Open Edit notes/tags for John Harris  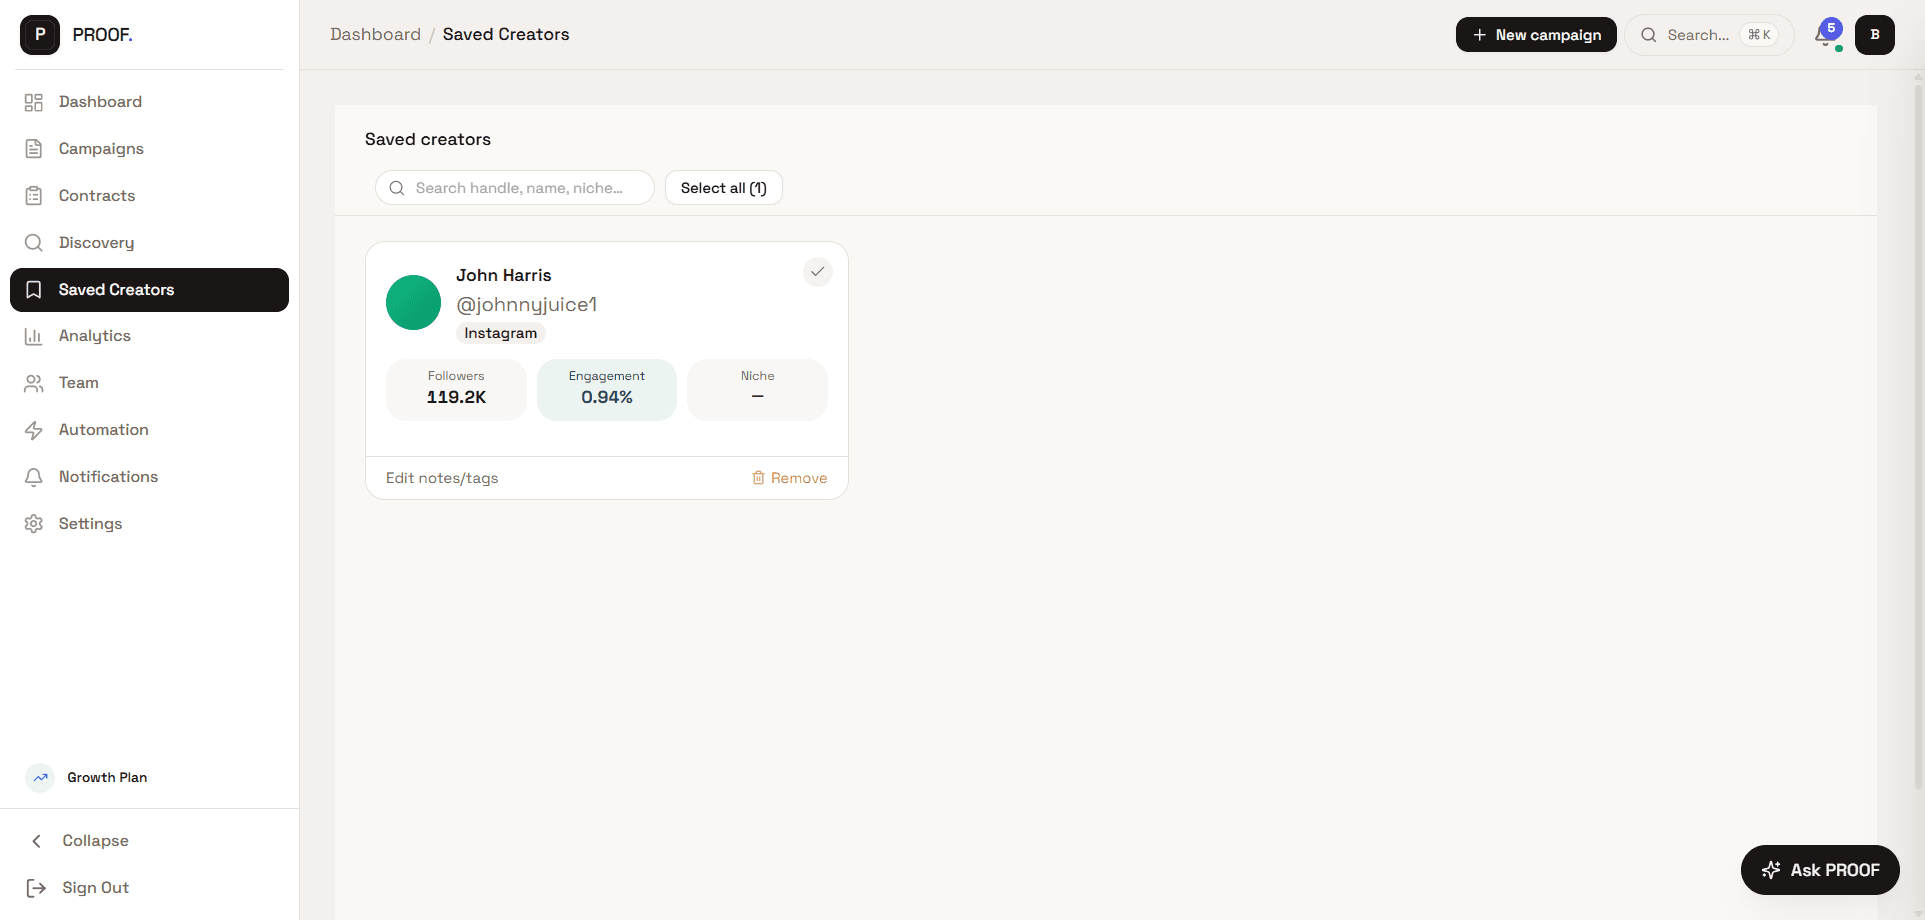coord(442,478)
